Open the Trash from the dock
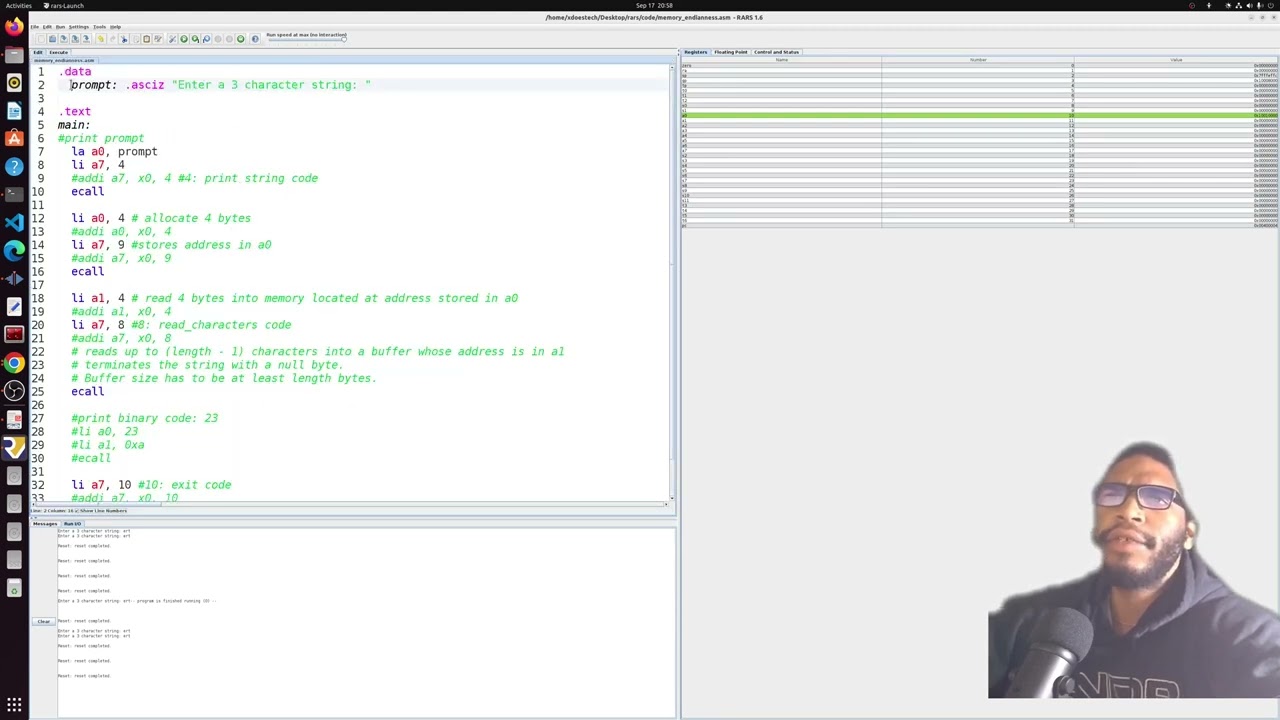Screen dimensions: 1280x720 click(x=14, y=589)
